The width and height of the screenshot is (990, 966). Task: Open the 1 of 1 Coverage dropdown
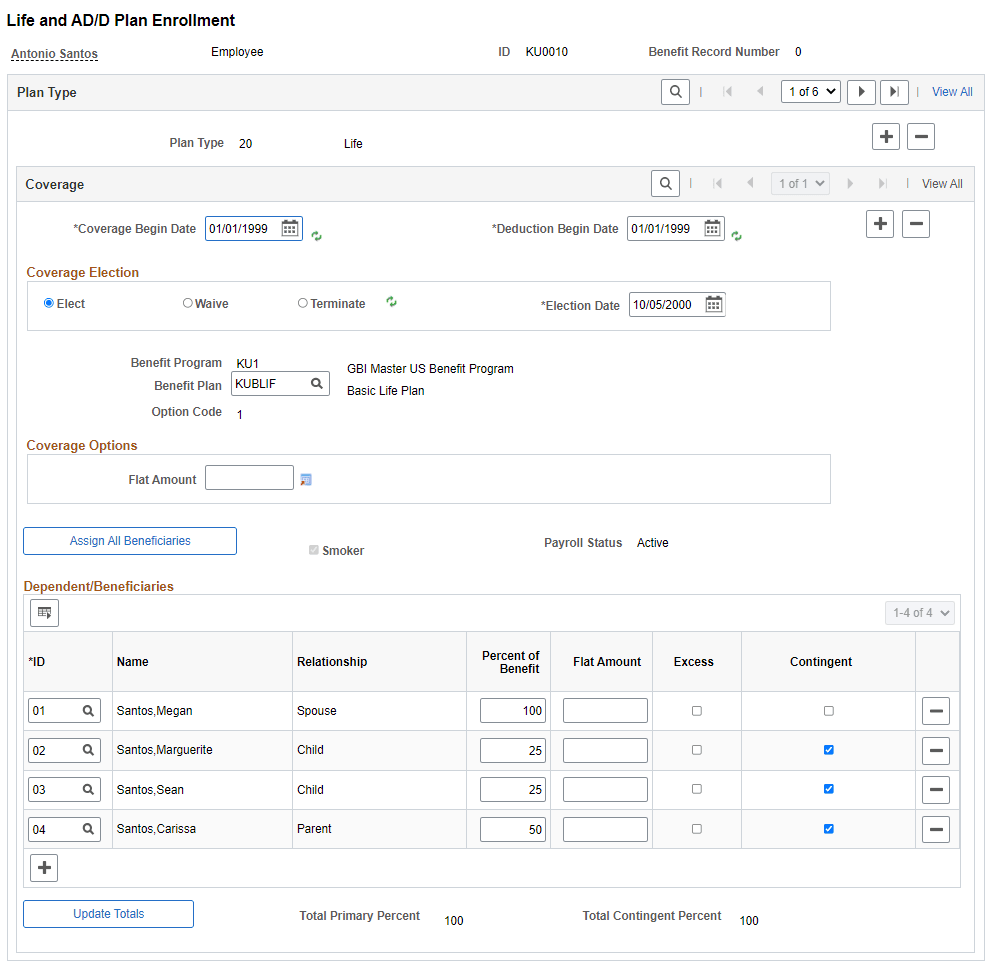[800, 183]
